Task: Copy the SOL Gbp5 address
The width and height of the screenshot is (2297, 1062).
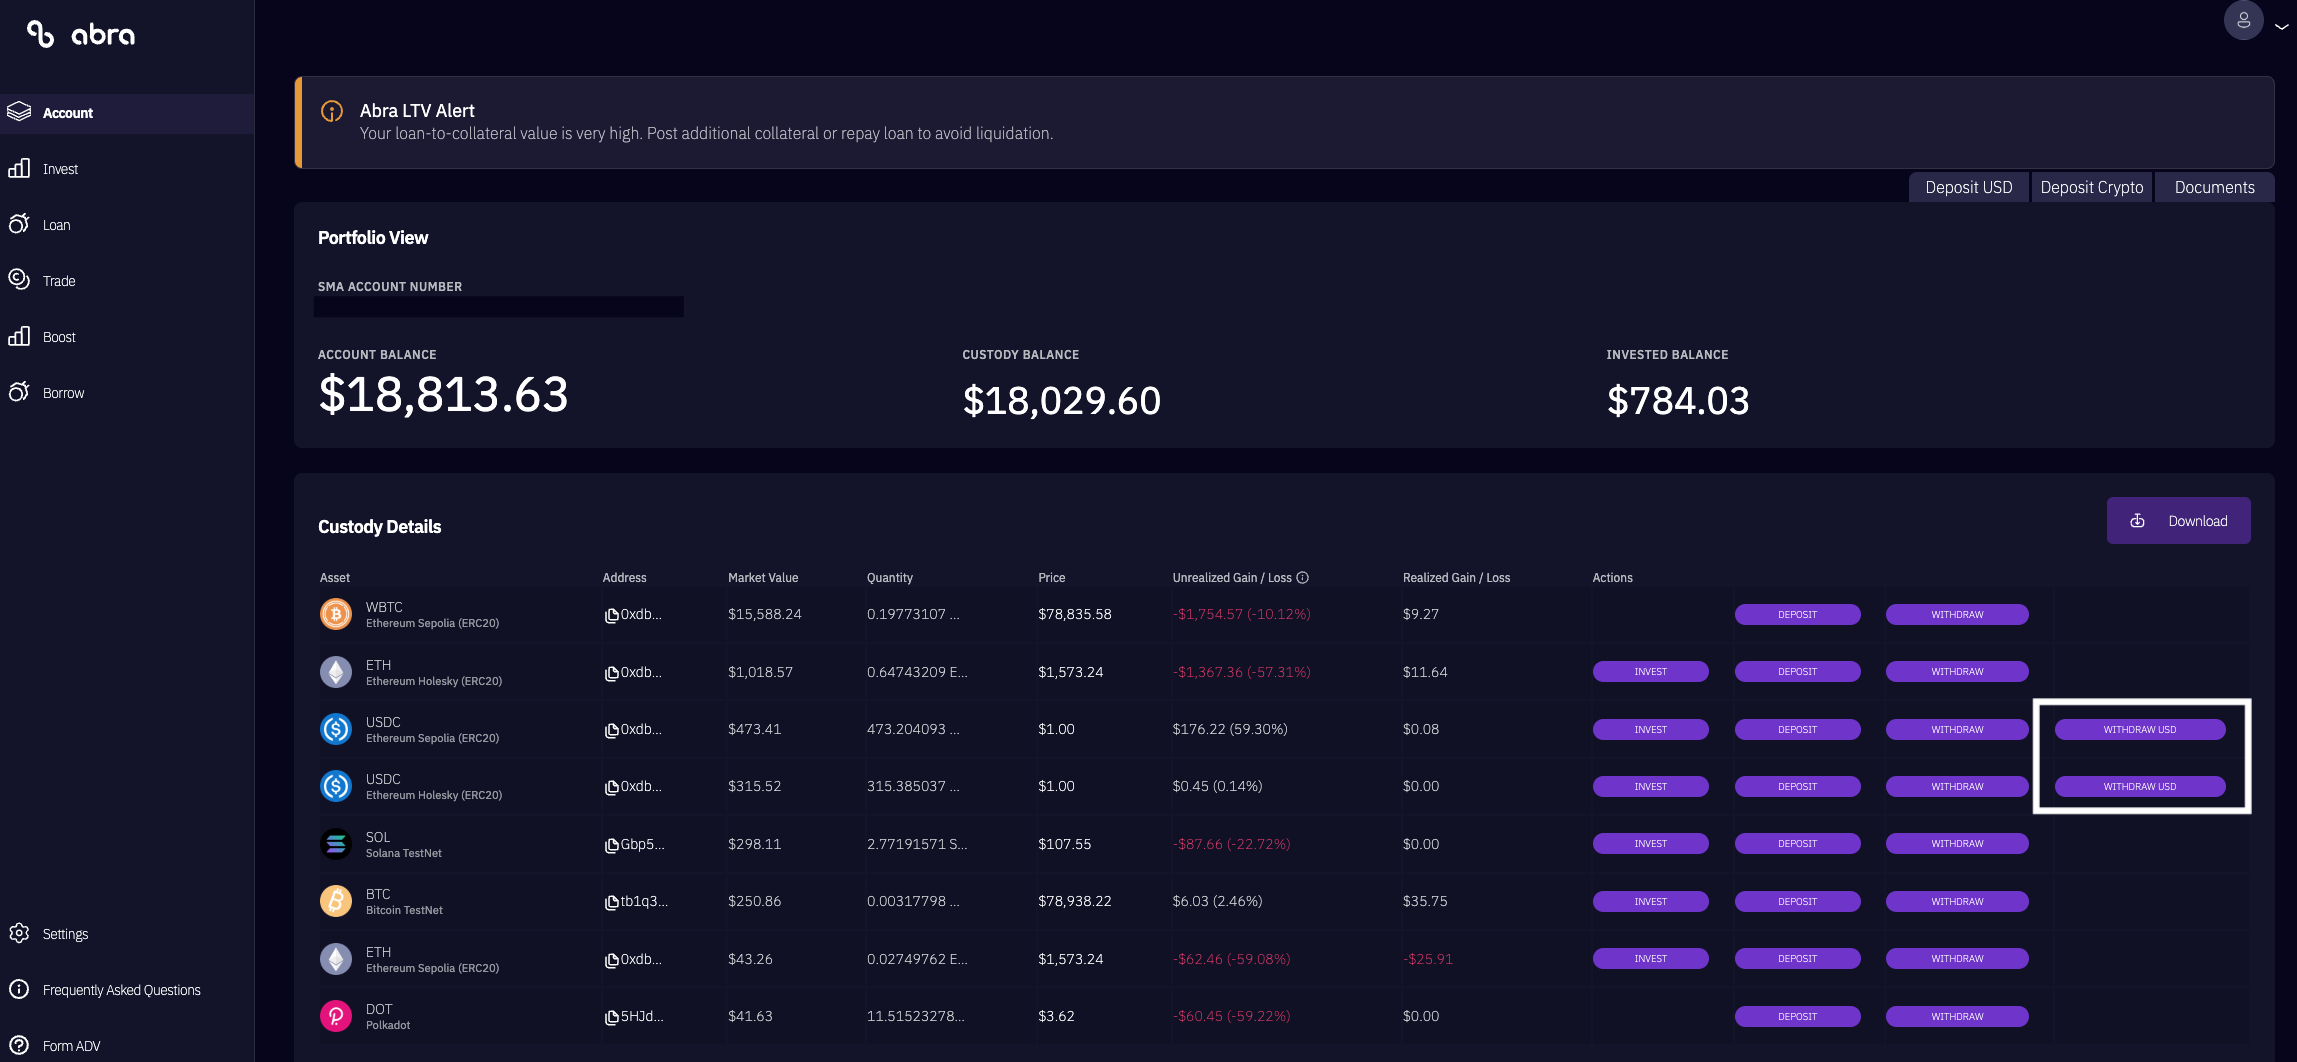Action: pyautogui.click(x=611, y=845)
